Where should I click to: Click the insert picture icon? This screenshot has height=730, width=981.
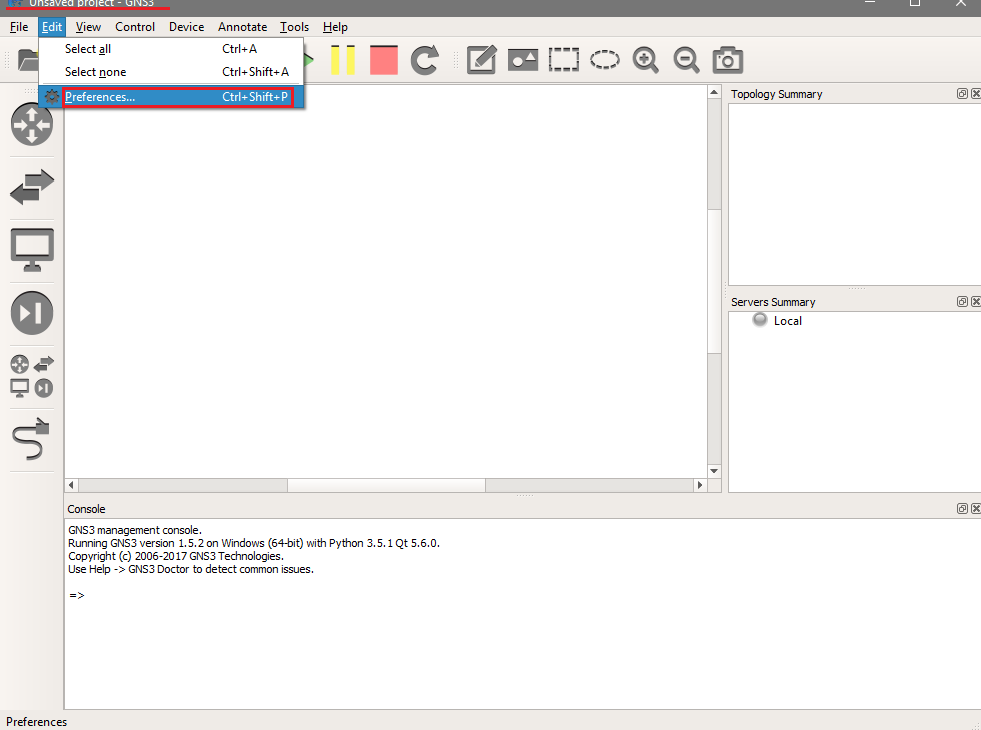(x=523, y=60)
